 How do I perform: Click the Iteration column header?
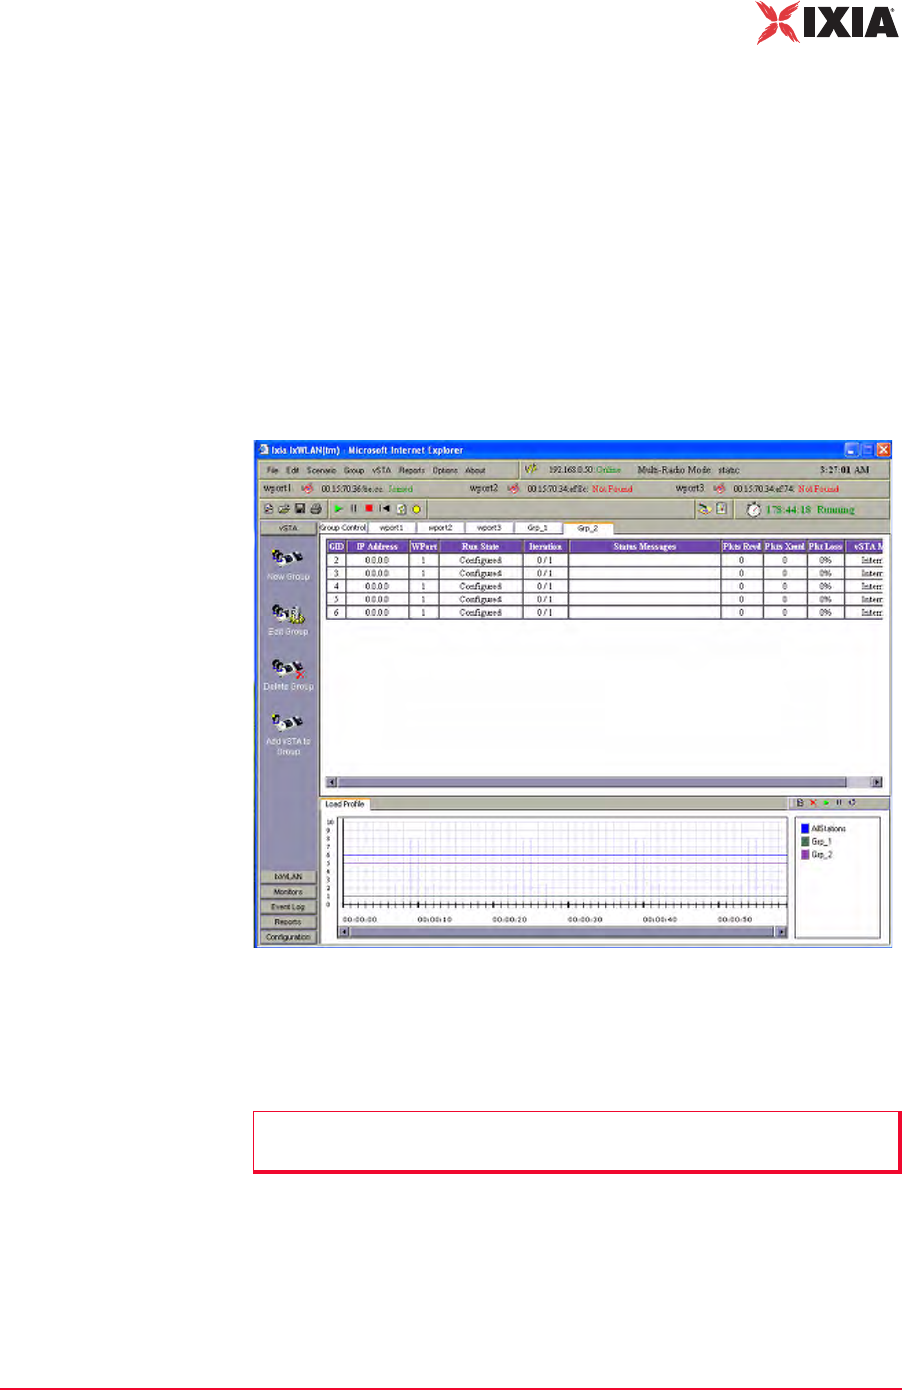coord(546,547)
